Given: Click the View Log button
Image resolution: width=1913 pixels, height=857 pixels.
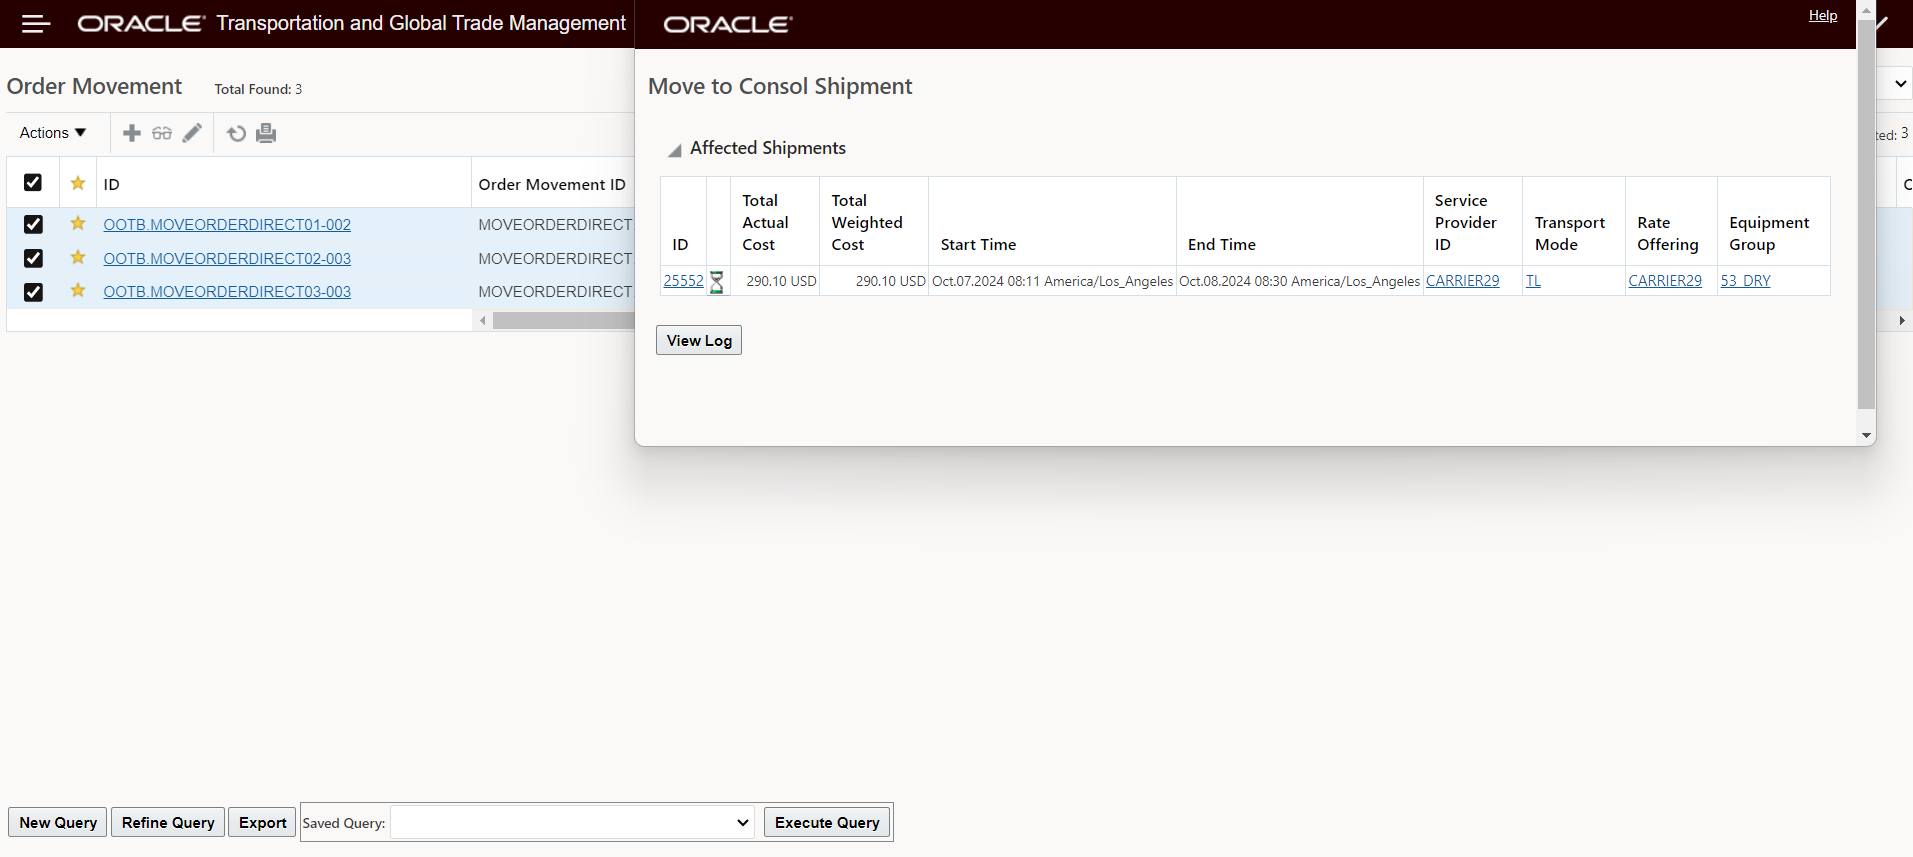Looking at the screenshot, I should [699, 341].
